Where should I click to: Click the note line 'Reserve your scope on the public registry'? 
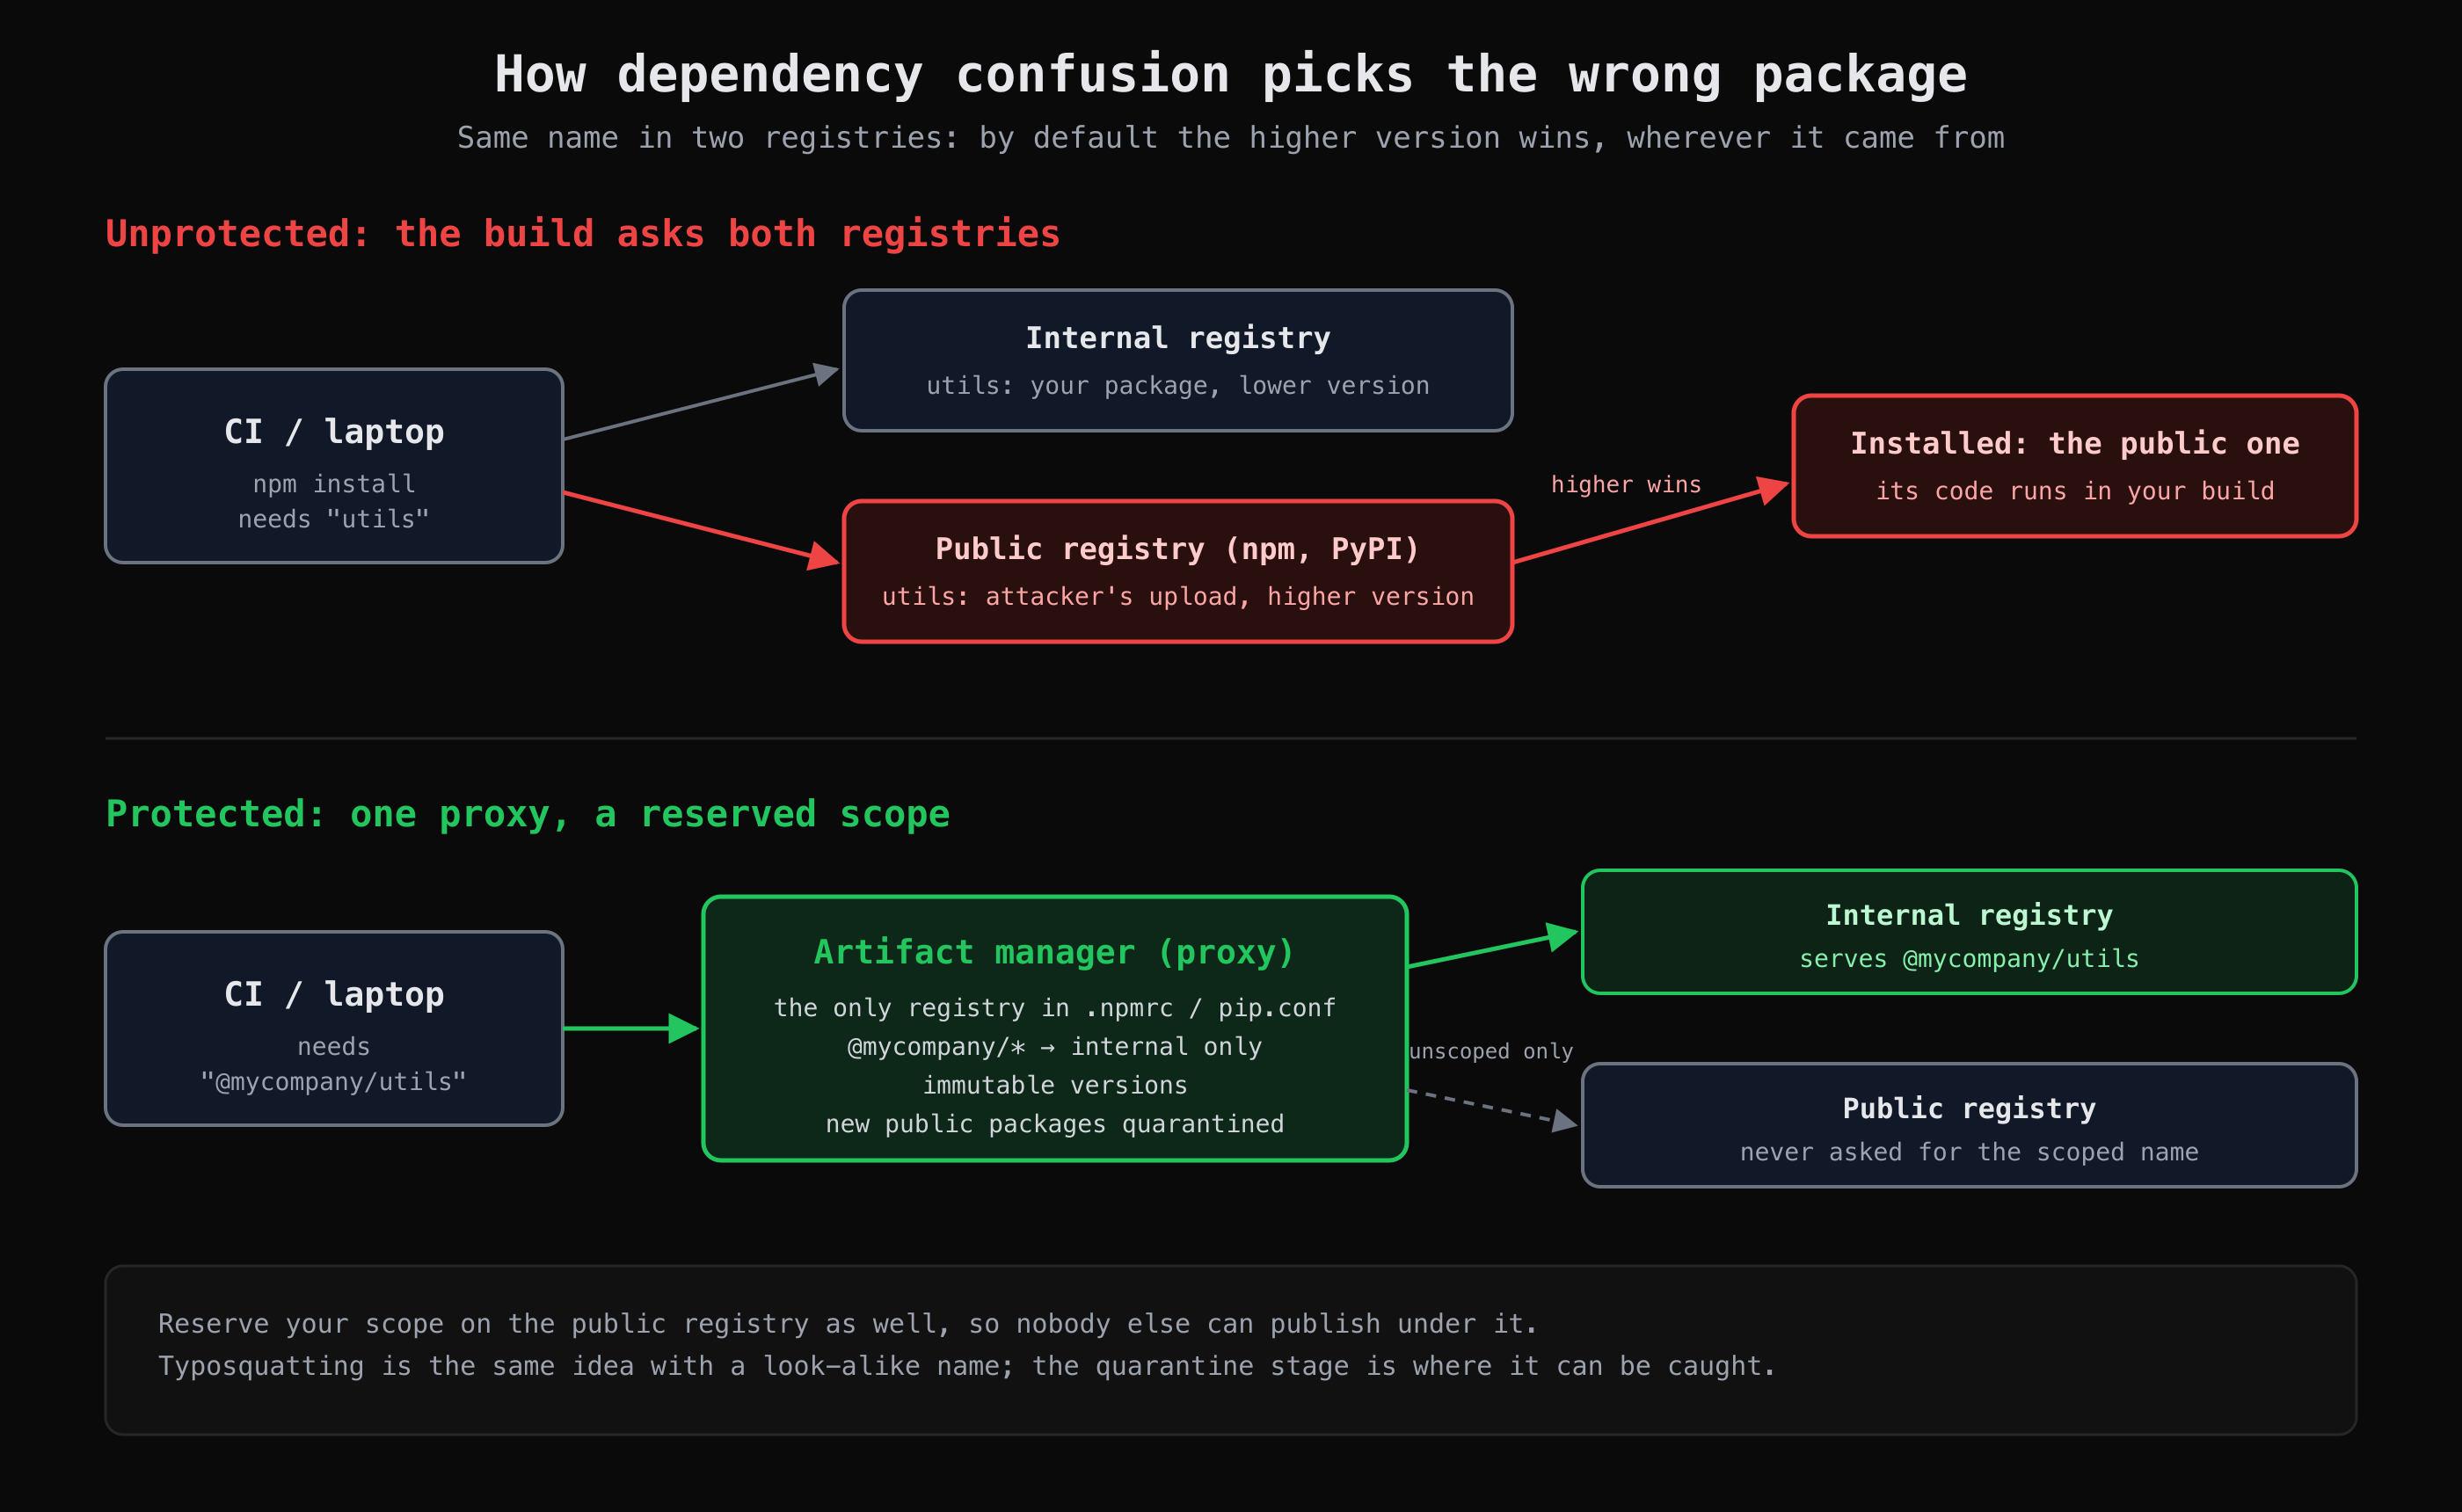pyautogui.click(x=847, y=1324)
